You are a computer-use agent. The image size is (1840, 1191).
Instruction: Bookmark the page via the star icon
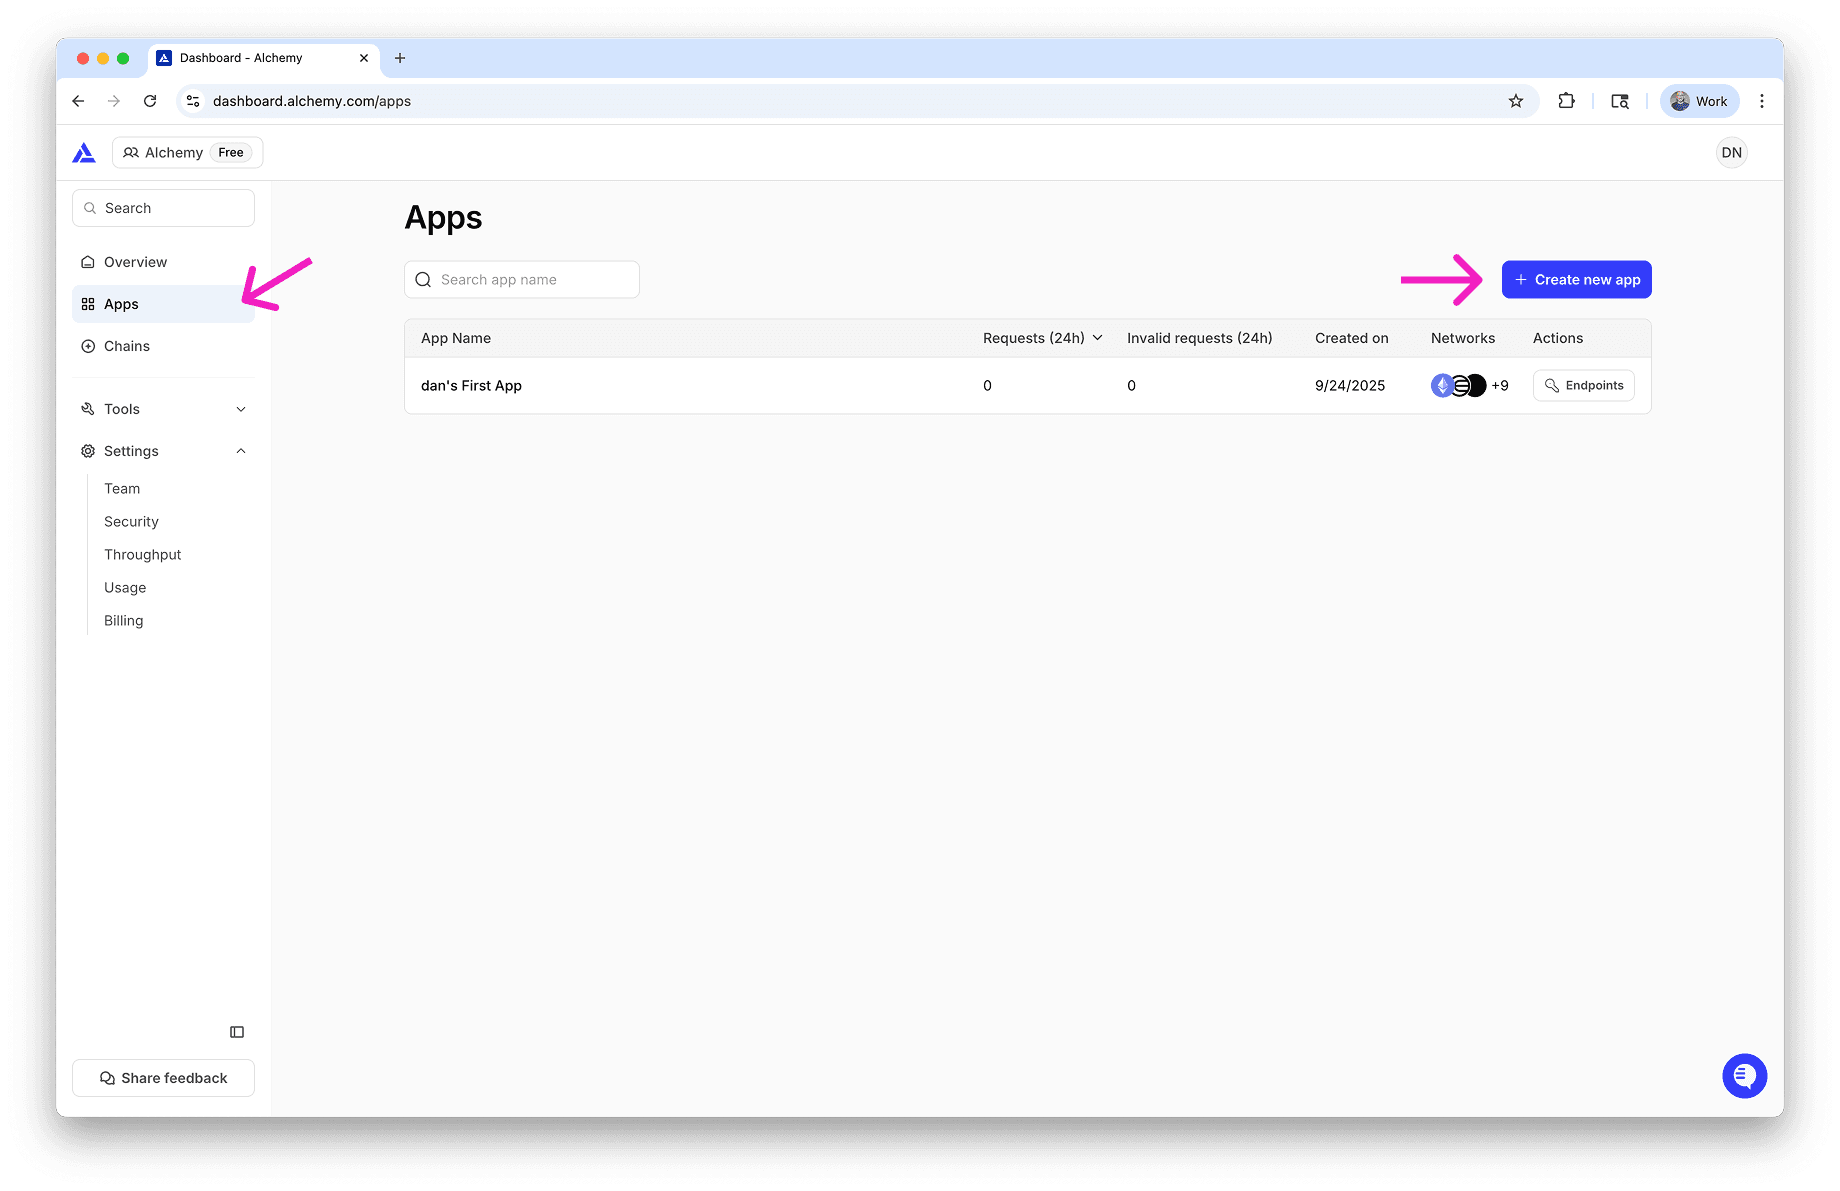click(1516, 100)
